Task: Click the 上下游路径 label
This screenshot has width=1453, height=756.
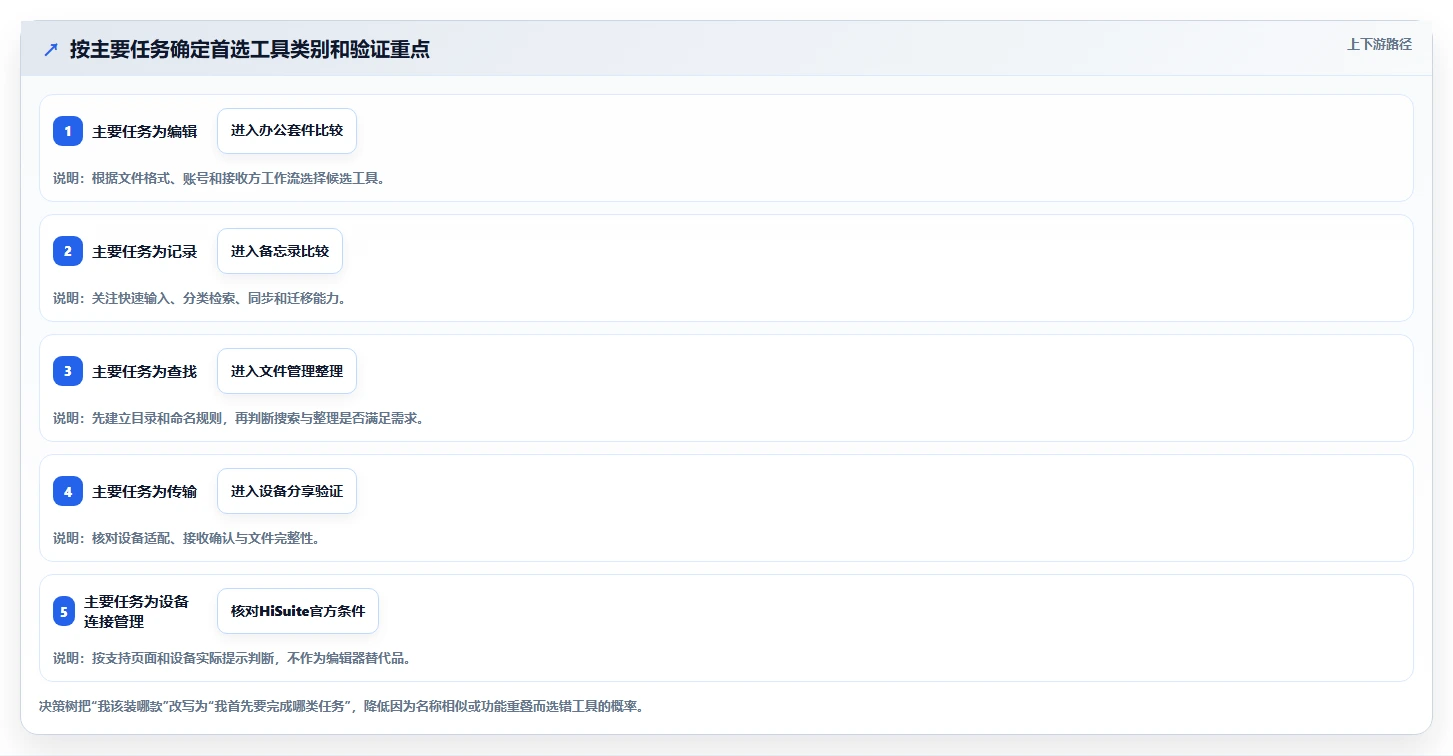Action: pos(1379,44)
